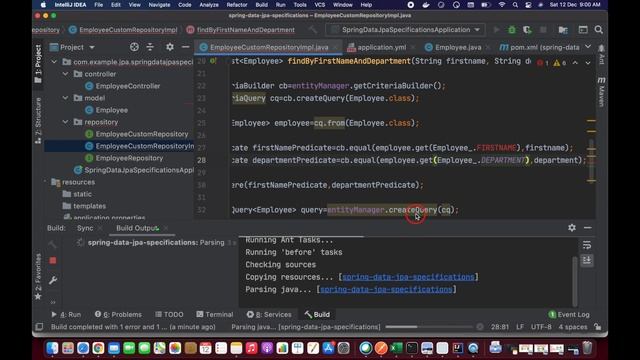Click the wrench icon in Build panel

click(x=53, y=280)
